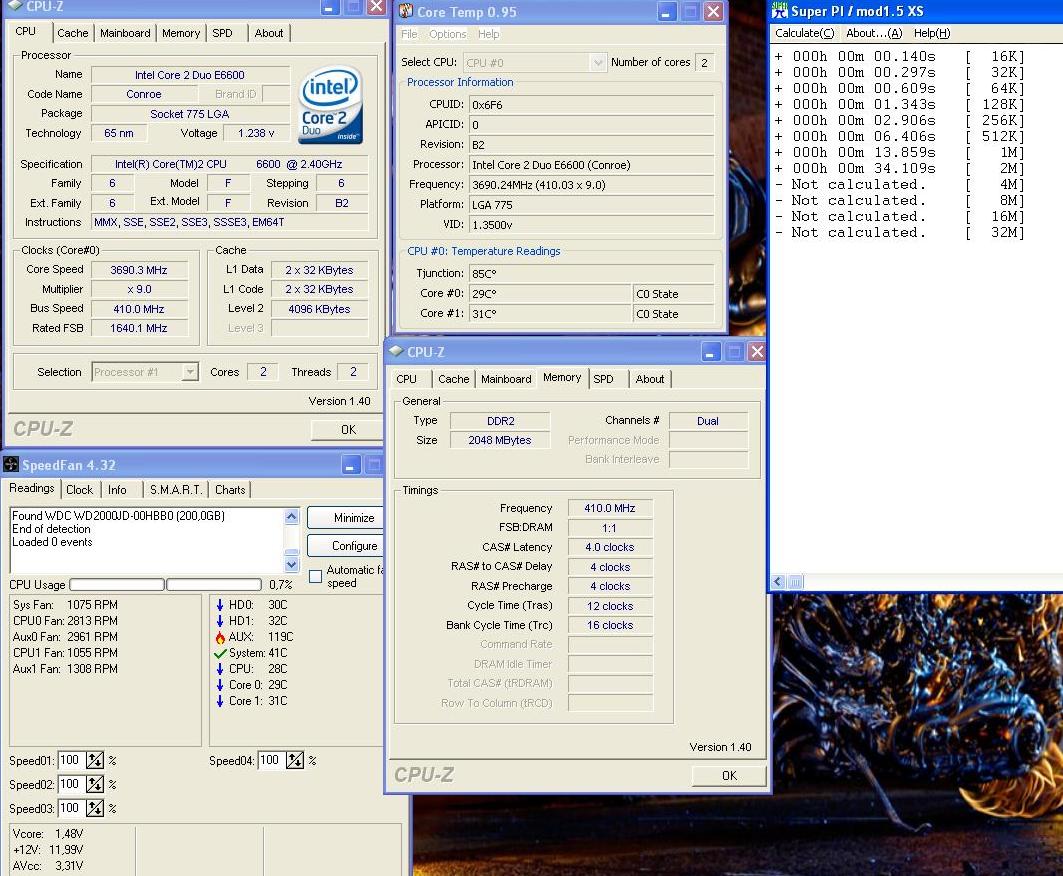Screen dimensions: 1063x876
Task: Click the HD1 blue down arrow icon
Action: [x=220, y=621]
